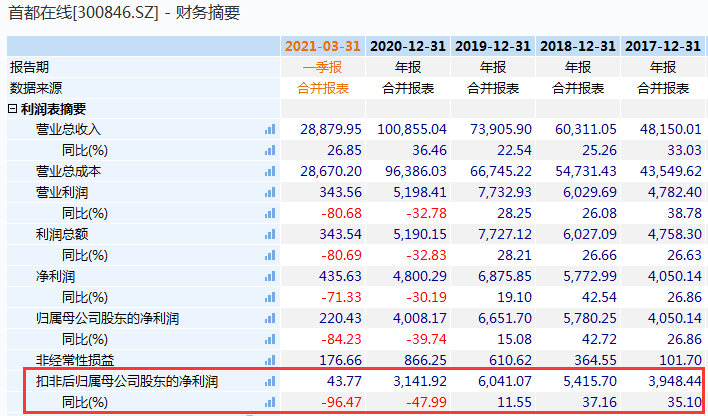Open chart icon for 利润总额 row
Screen dimensions: 708x416
point(270,234)
